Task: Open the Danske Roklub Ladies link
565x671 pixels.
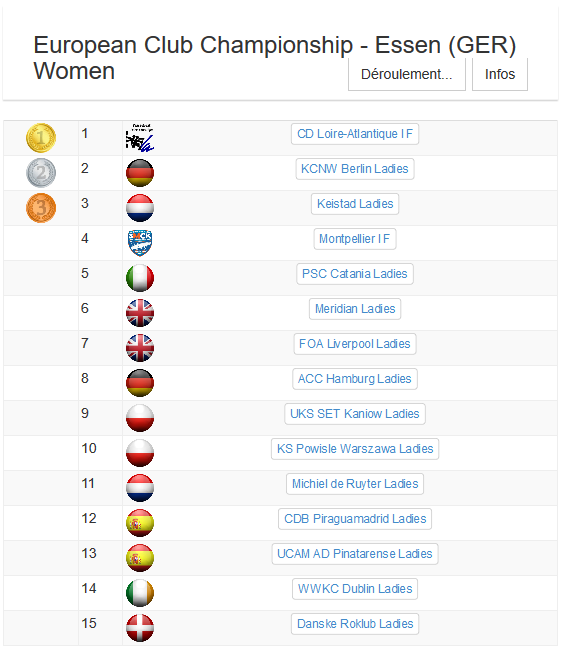Action: [x=355, y=624]
